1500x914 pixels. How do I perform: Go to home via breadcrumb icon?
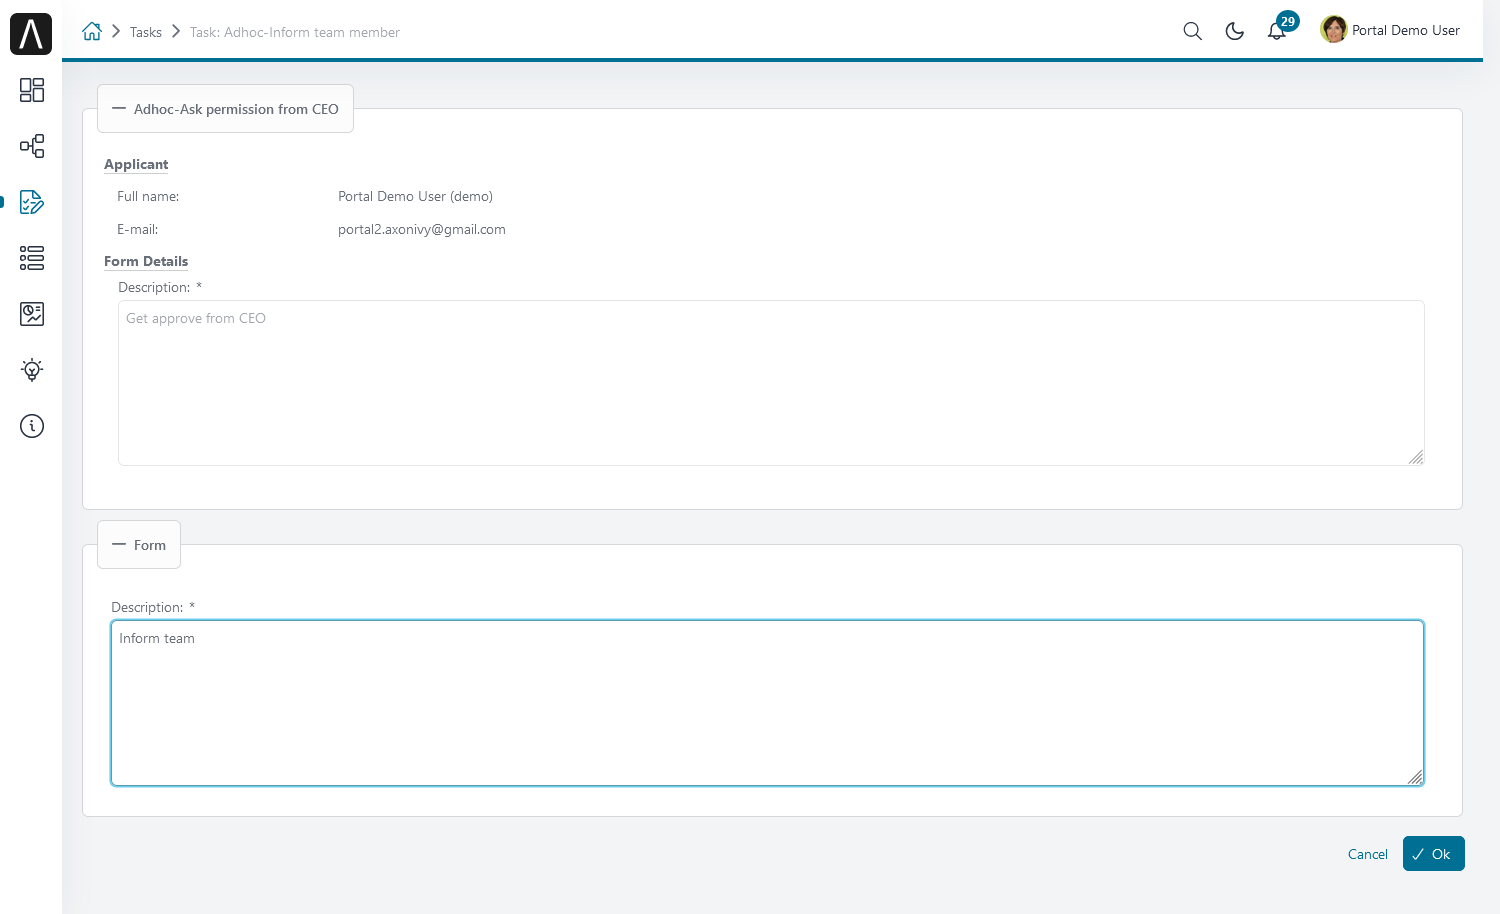point(92,31)
